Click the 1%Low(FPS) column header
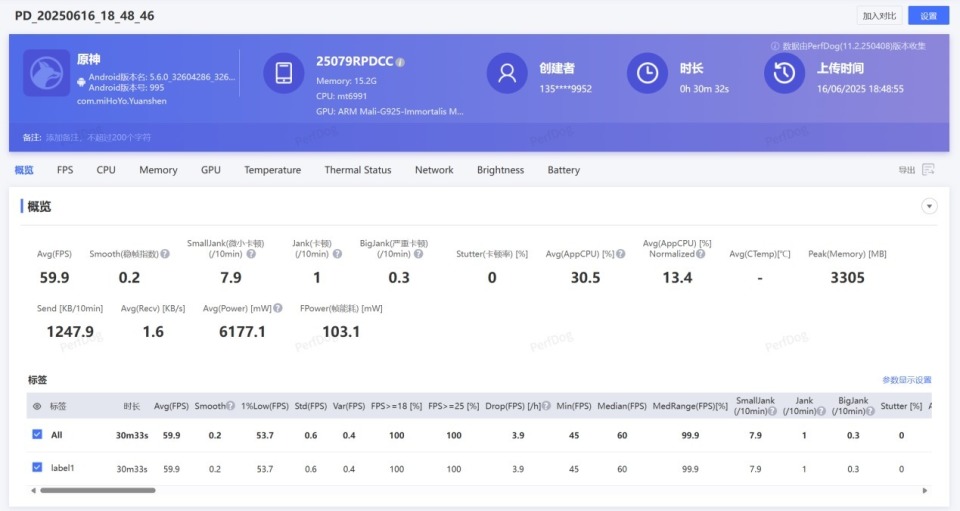Viewport: 960px width, 511px height. (x=264, y=406)
